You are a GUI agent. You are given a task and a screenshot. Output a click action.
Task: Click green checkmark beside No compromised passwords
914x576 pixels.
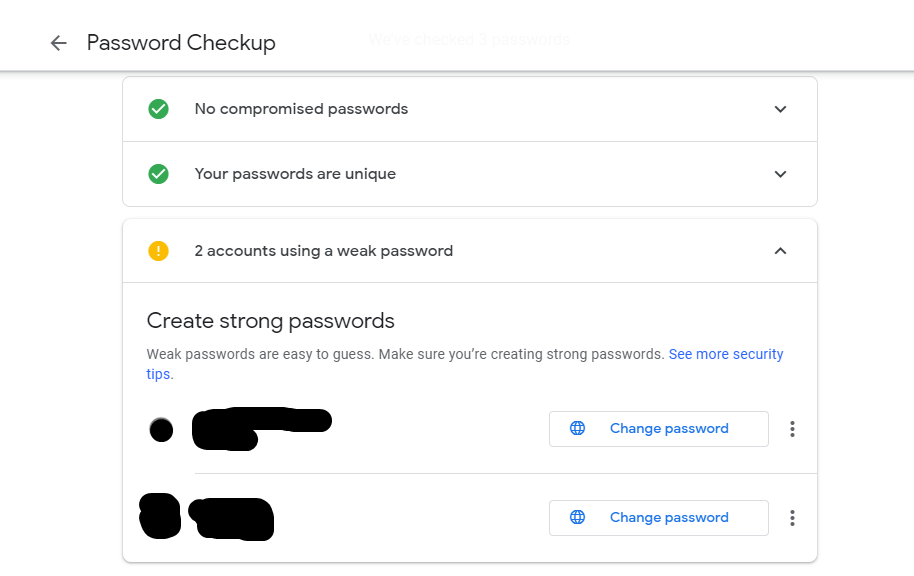click(158, 109)
